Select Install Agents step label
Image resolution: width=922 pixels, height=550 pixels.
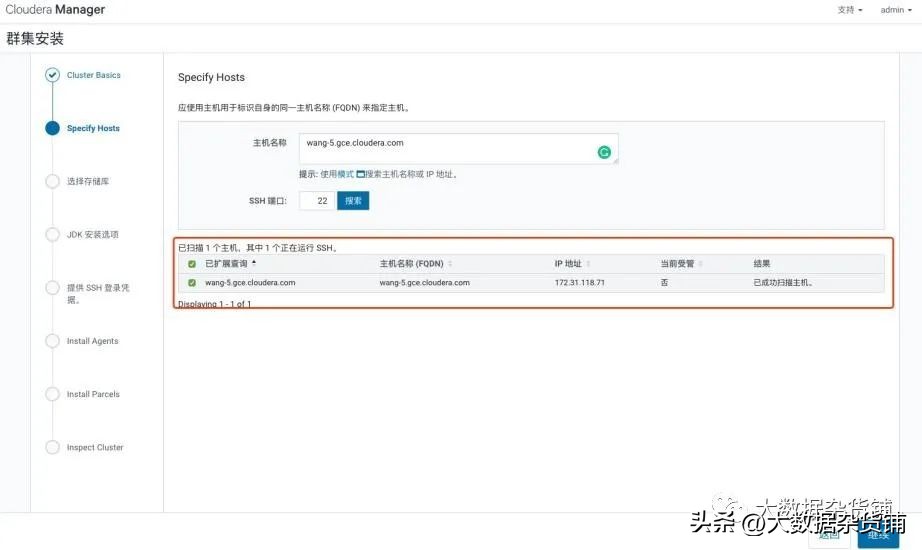(92, 341)
